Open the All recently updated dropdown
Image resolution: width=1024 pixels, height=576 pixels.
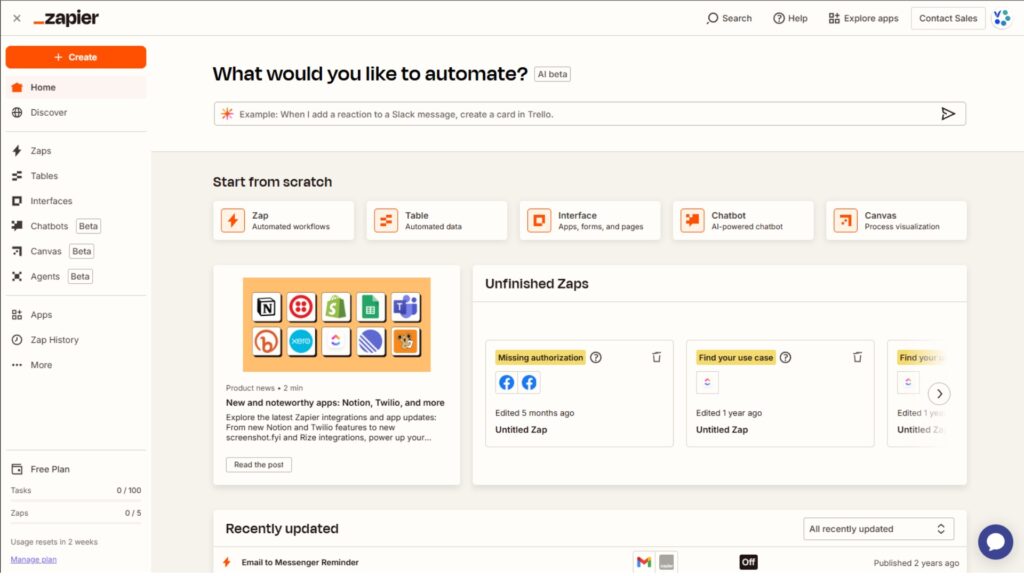coord(878,529)
